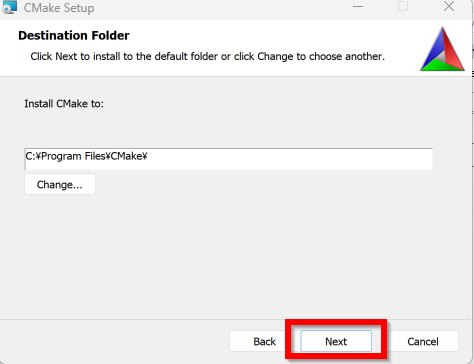This screenshot has width=474, height=364.
Task: Minimize the CMake Setup window
Action: tap(358, 7)
